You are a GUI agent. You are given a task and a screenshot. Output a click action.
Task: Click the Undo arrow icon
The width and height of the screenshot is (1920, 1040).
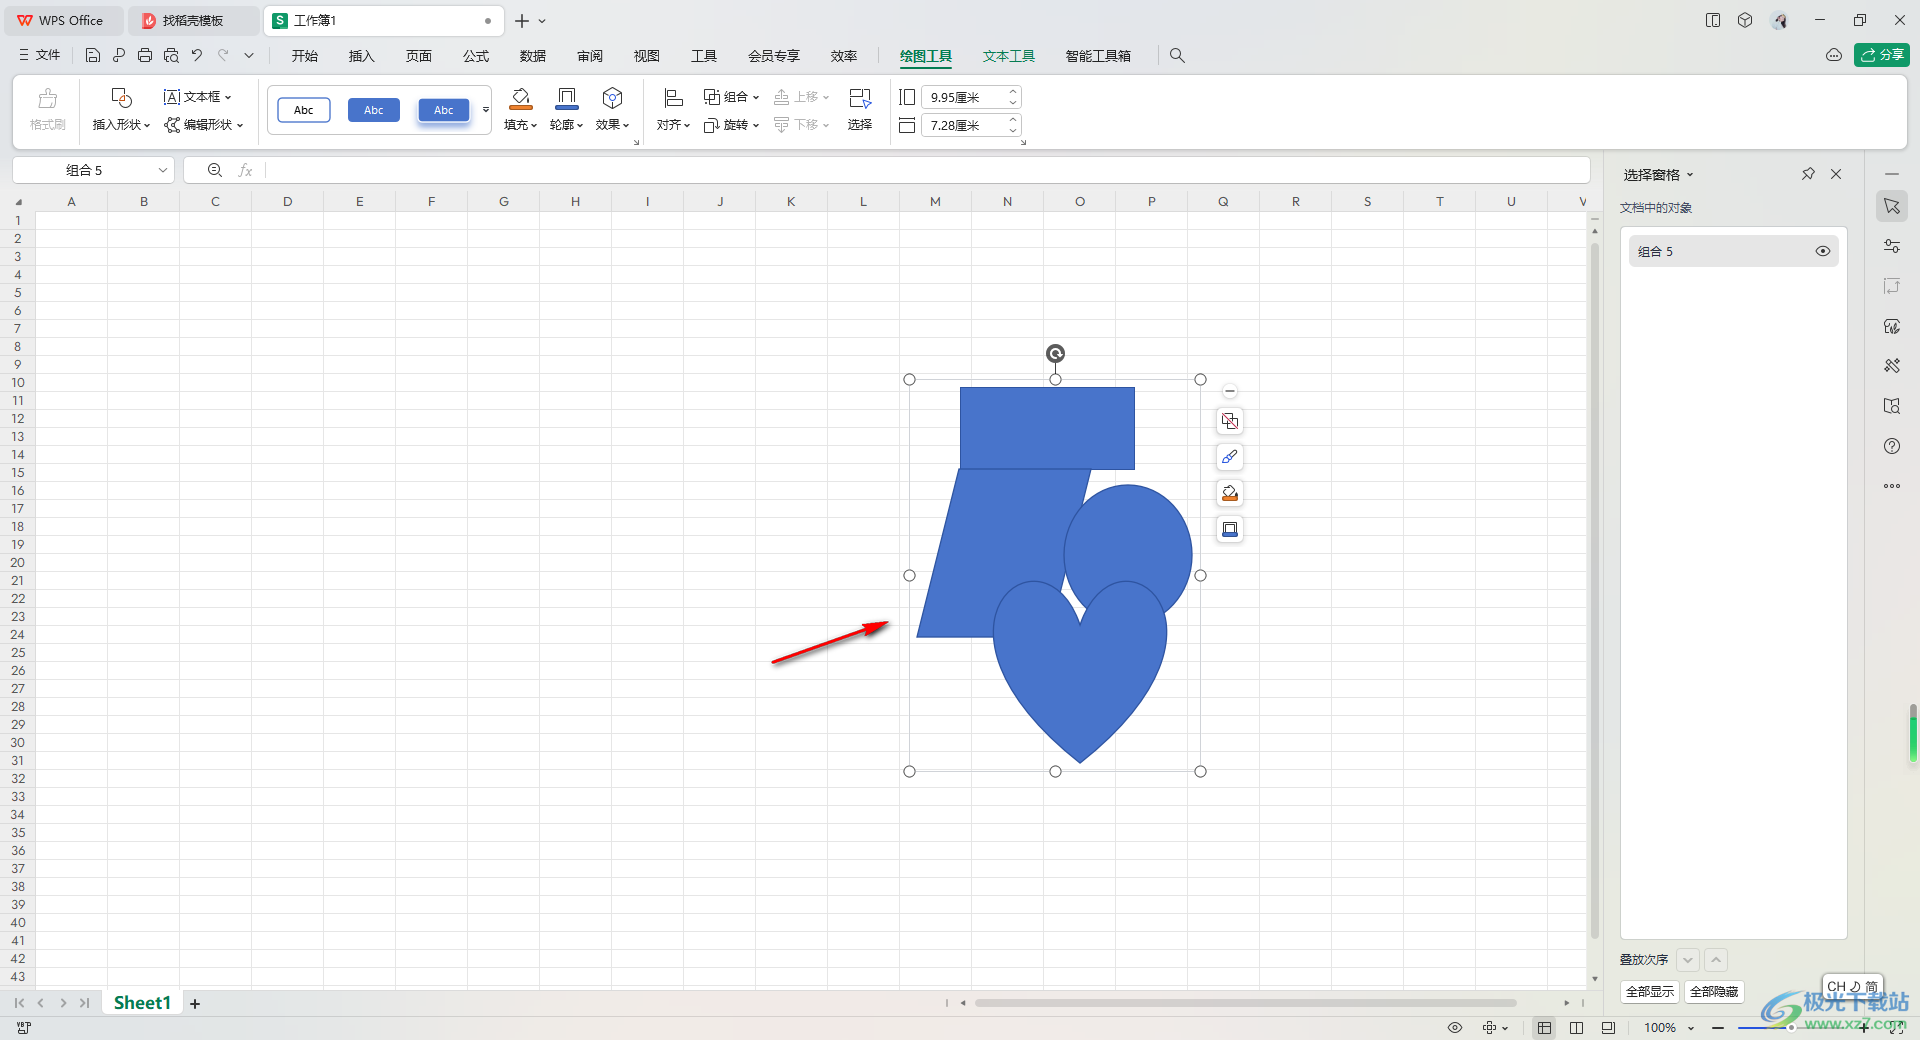pyautogui.click(x=197, y=56)
